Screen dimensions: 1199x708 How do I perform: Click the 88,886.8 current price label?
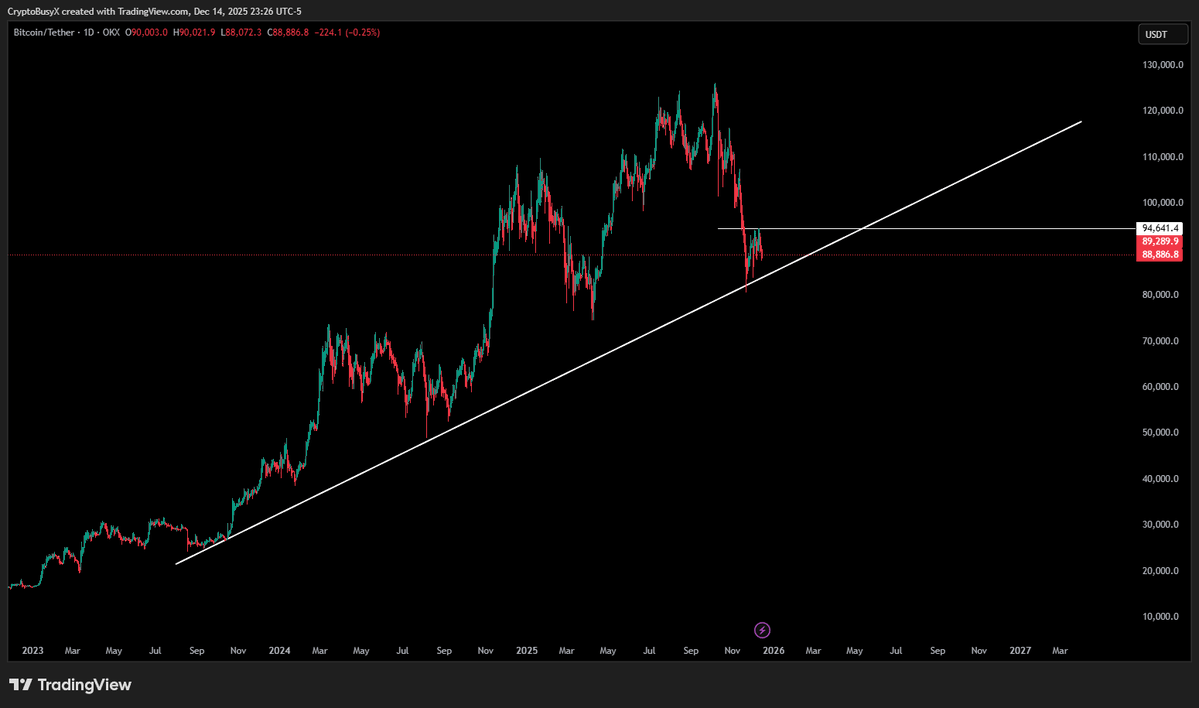1160,255
